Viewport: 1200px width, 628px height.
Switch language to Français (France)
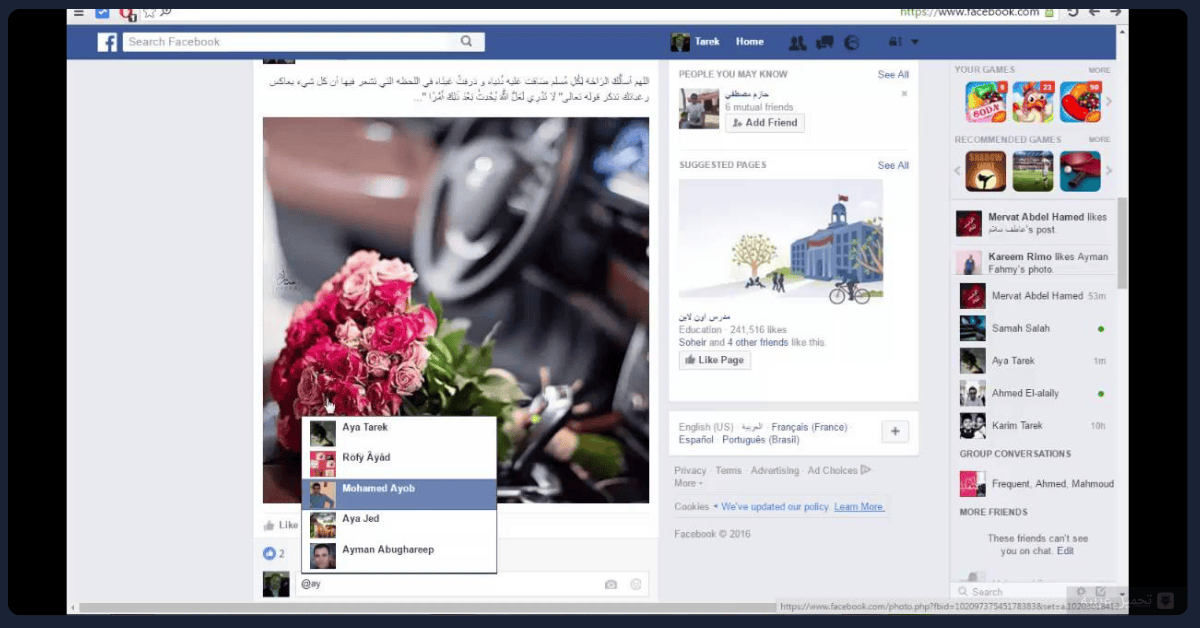point(809,427)
